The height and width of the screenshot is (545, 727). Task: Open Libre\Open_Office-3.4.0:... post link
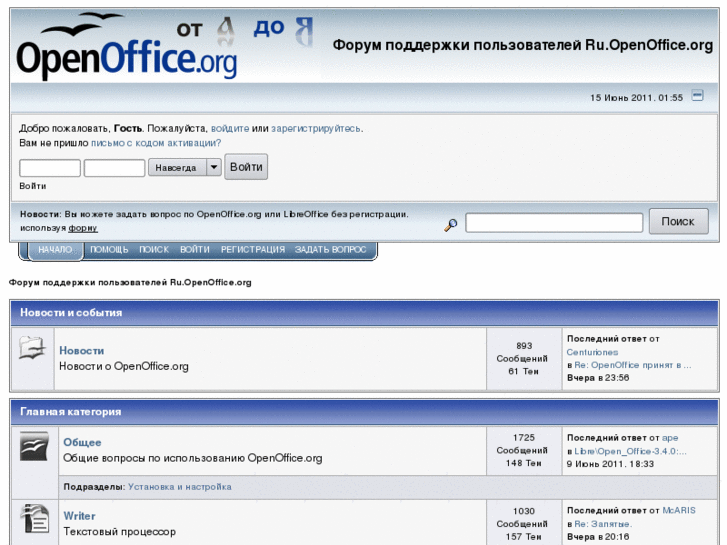[x=631, y=451]
